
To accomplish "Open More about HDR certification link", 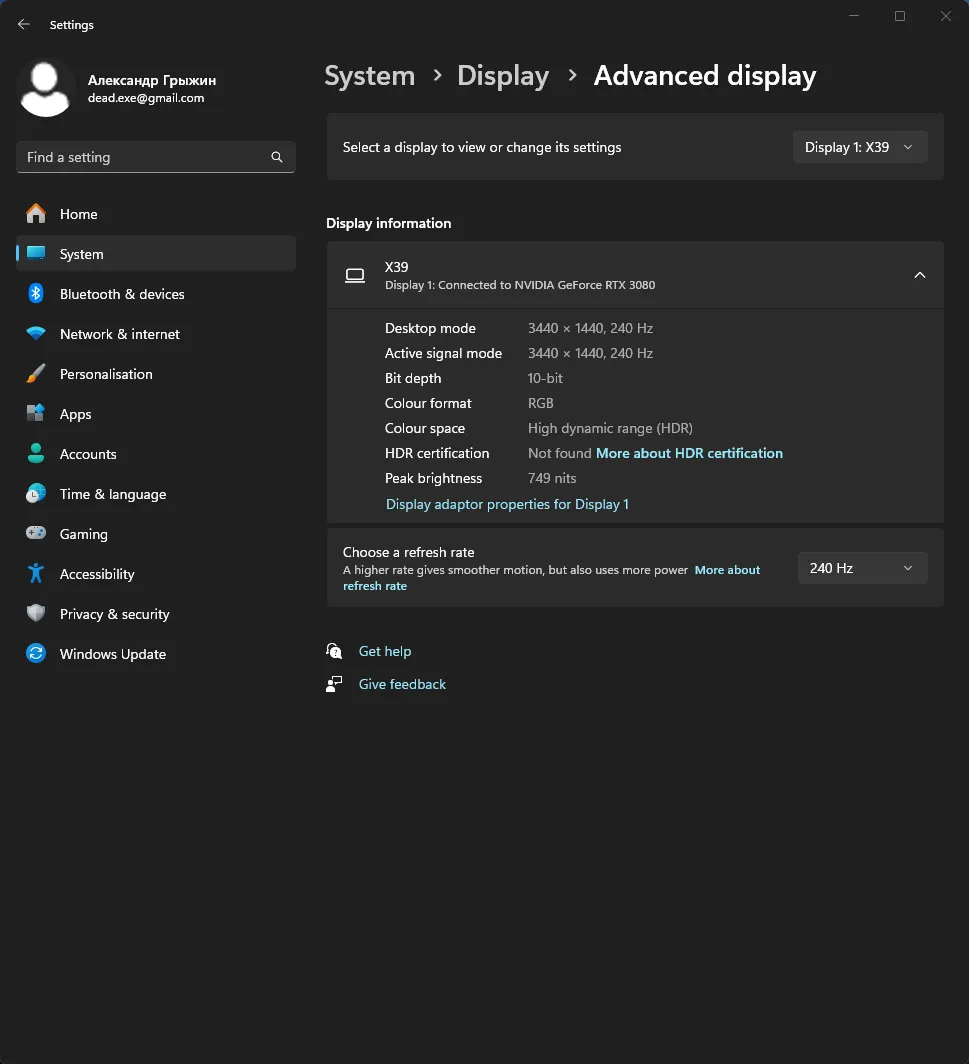I will [689, 453].
